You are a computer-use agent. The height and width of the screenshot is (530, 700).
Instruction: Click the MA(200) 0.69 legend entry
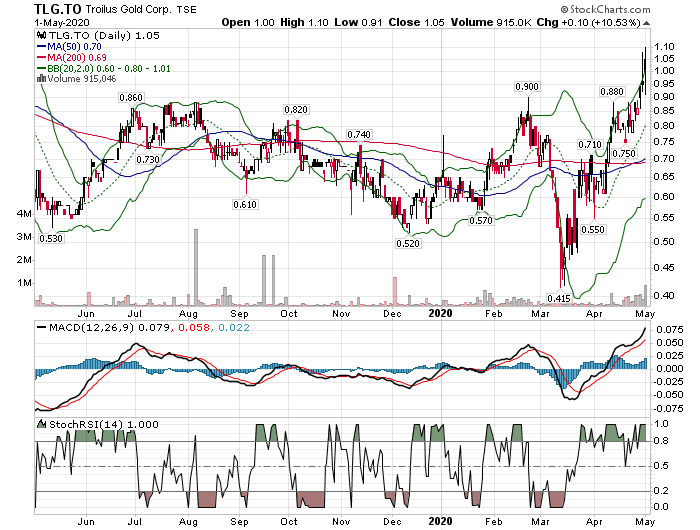click(77, 57)
